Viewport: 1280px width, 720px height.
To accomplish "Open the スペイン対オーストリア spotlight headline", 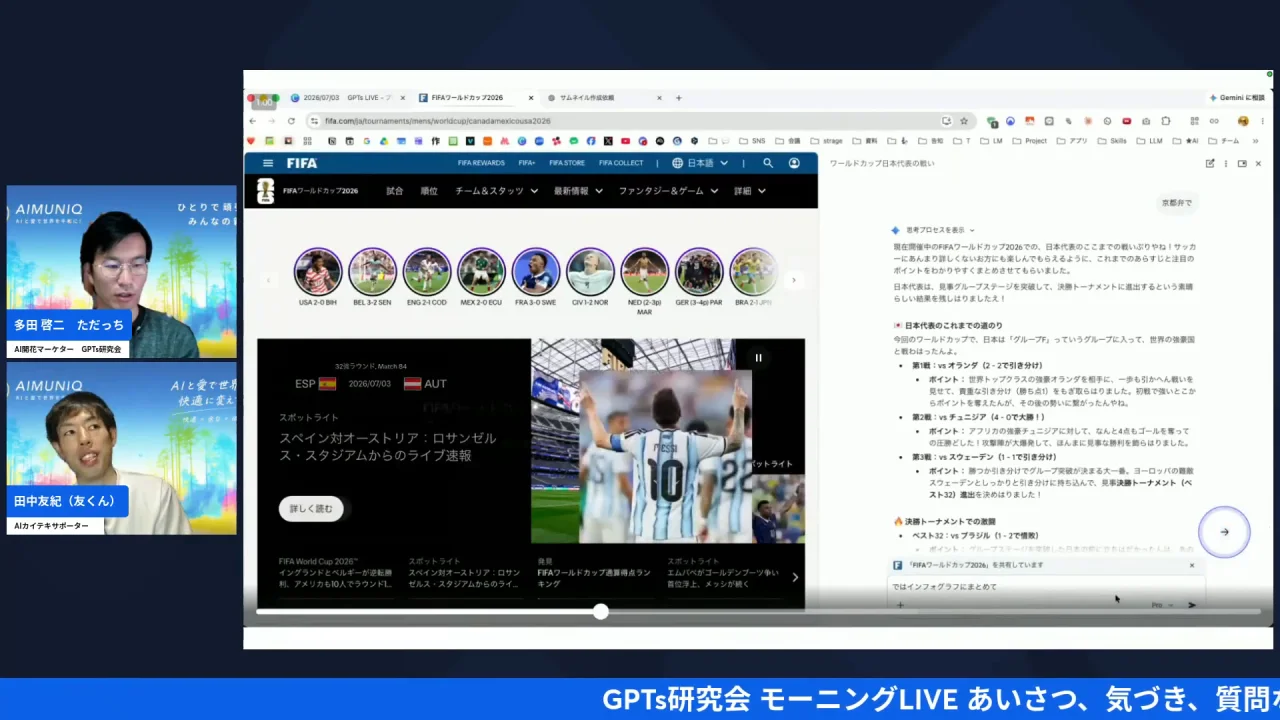I will (387, 447).
